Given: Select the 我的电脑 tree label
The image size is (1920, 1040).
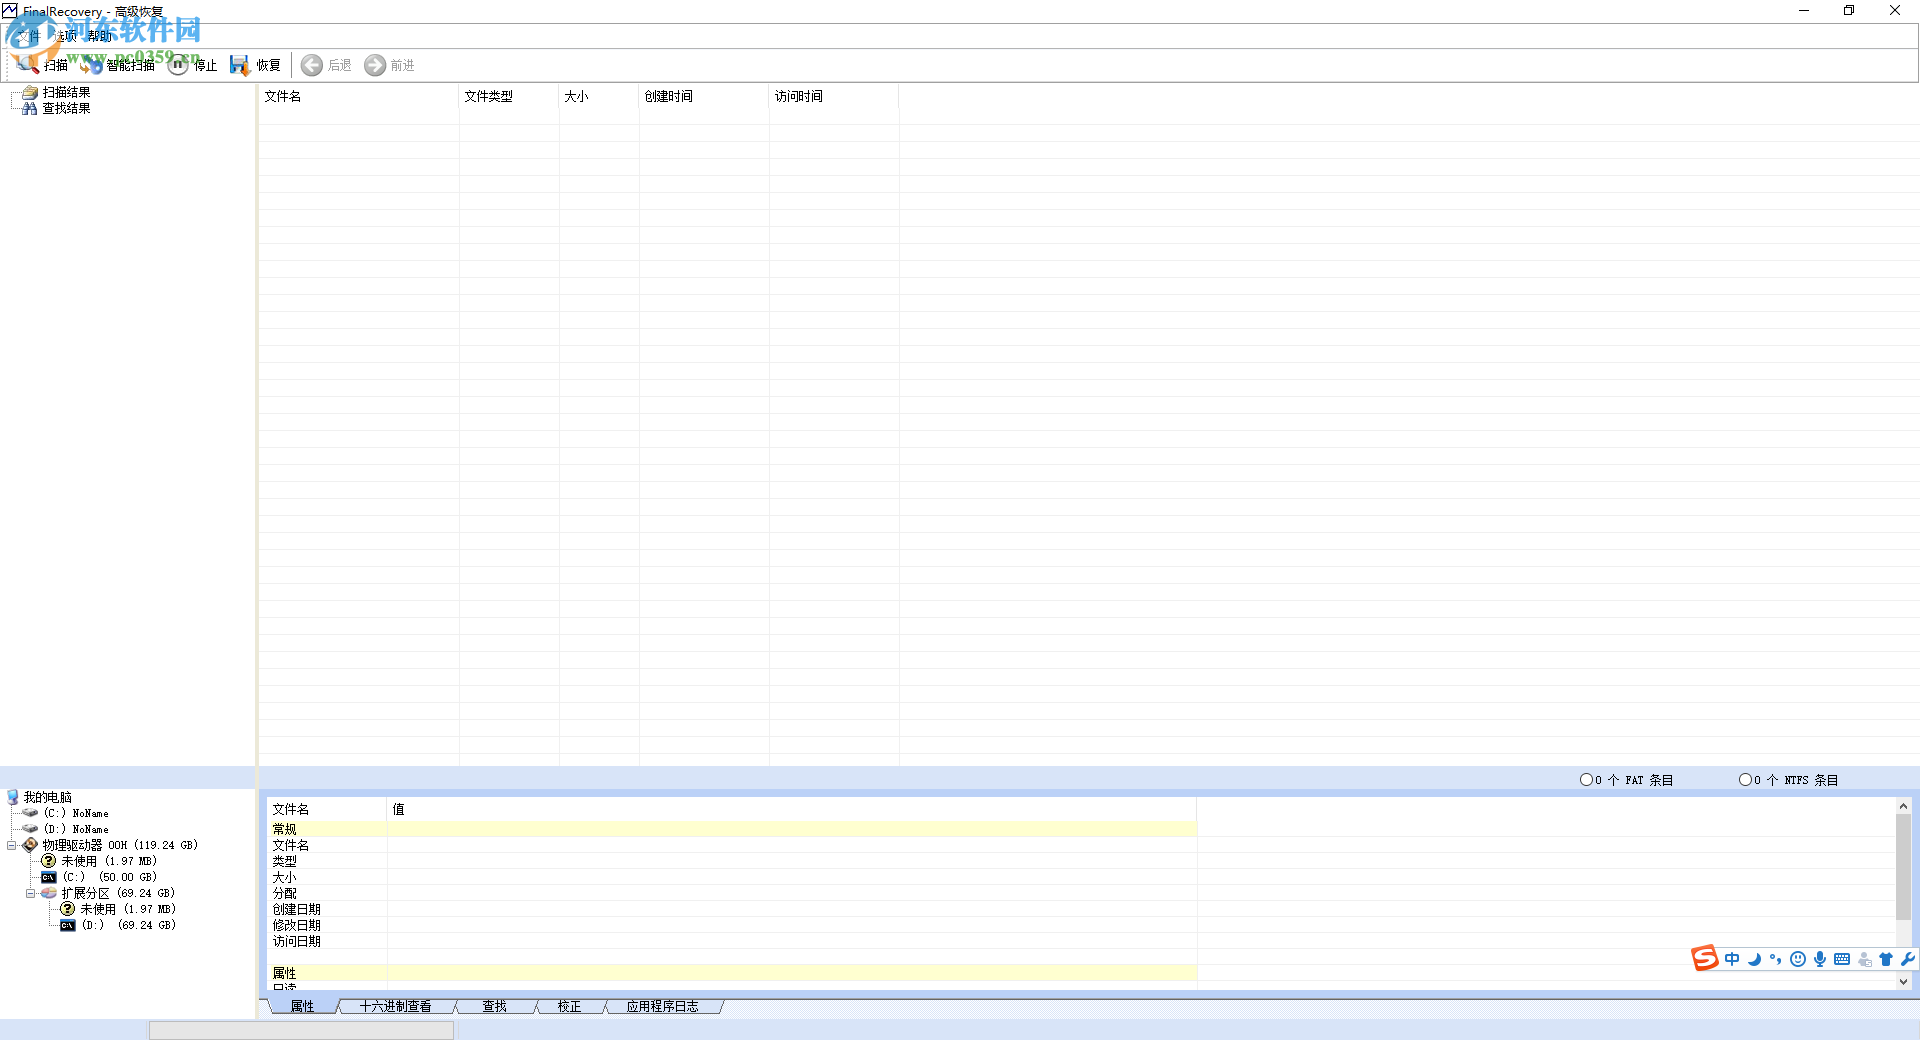Looking at the screenshot, I should [48, 797].
